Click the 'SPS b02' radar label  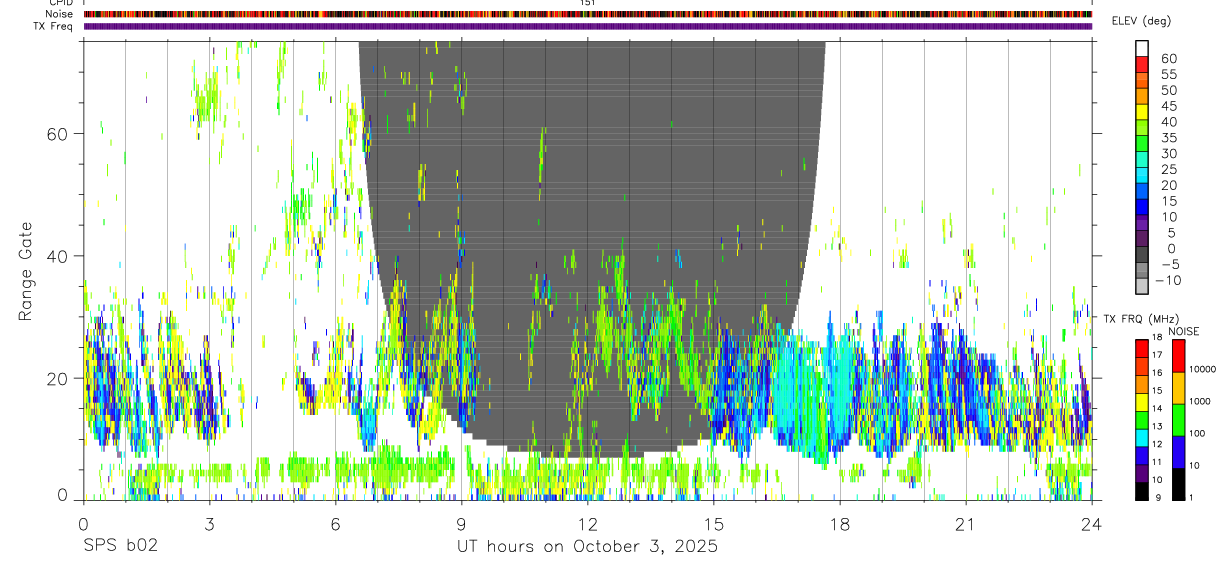[x=120, y=547]
